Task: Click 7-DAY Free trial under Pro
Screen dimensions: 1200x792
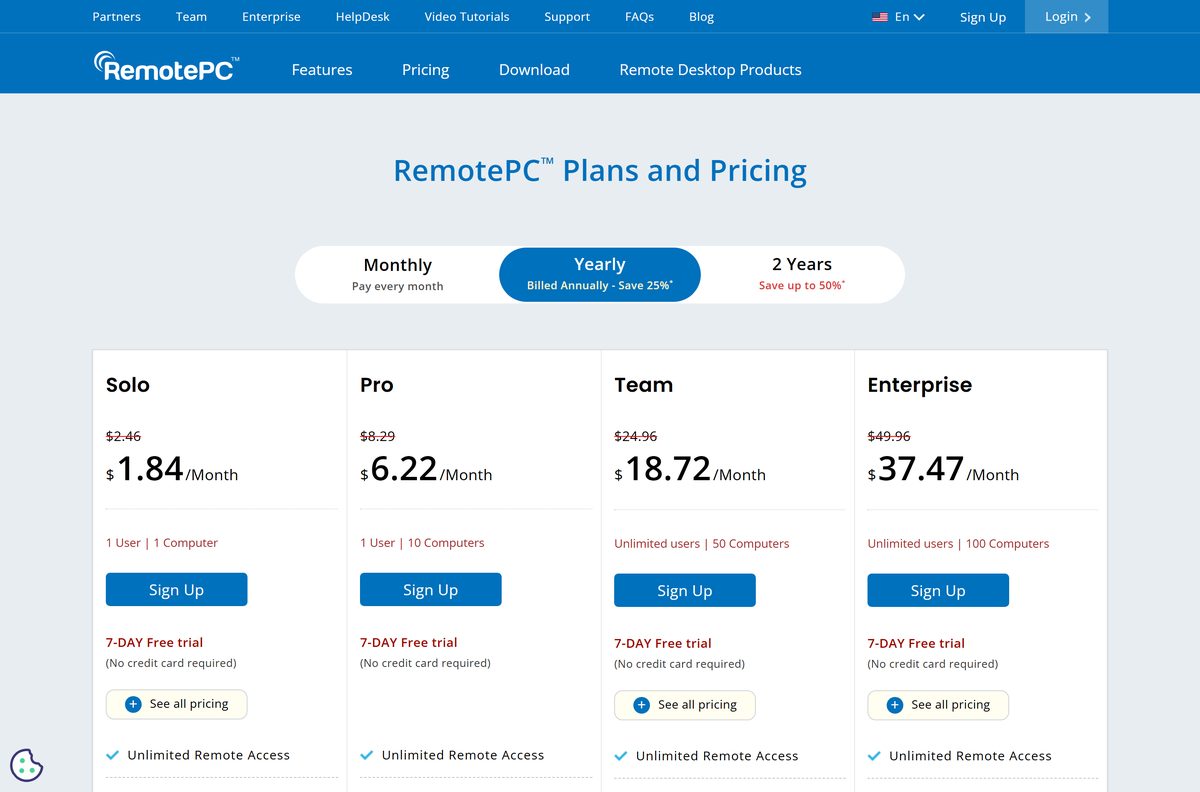Action: [409, 642]
